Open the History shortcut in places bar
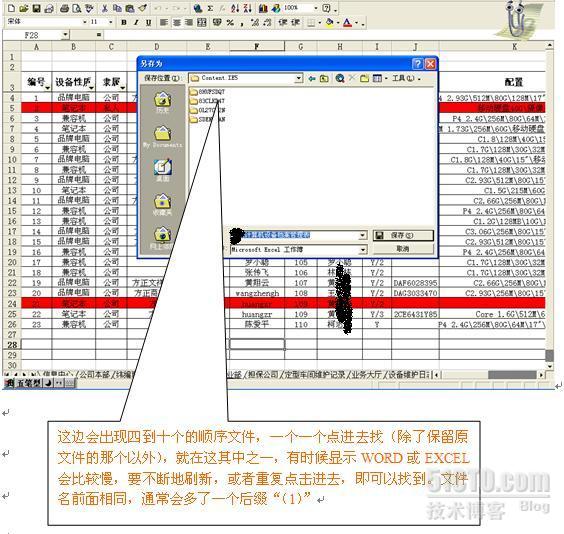The image size is (564, 534). [162, 102]
